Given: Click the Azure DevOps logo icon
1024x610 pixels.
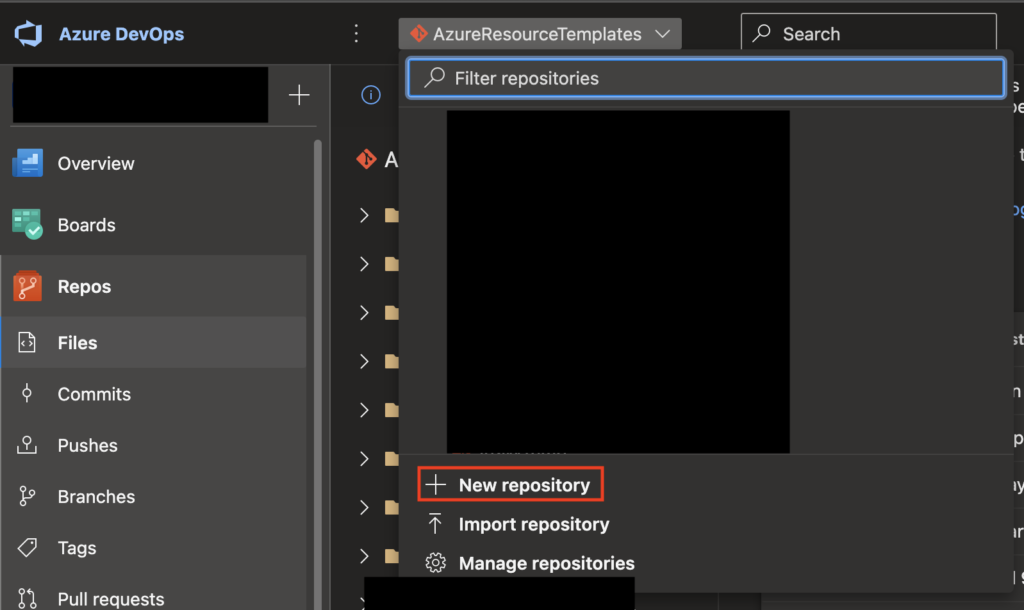Looking at the screenshot, I should click(x=28, y=33).
